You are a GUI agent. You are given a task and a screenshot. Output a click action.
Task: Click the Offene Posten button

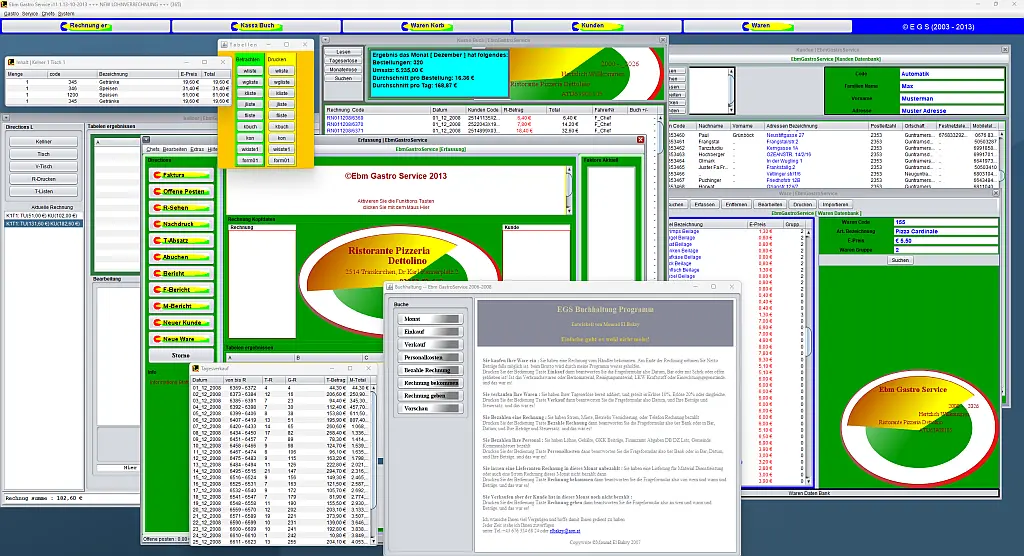(x=181, y=191)
